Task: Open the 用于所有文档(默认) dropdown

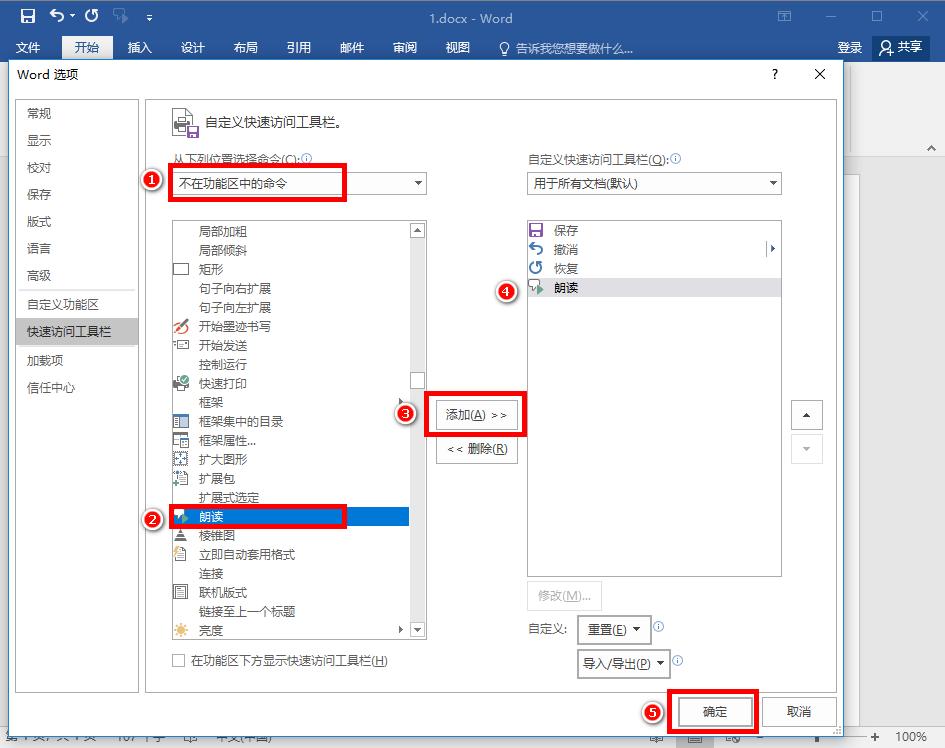Action: 770,183
